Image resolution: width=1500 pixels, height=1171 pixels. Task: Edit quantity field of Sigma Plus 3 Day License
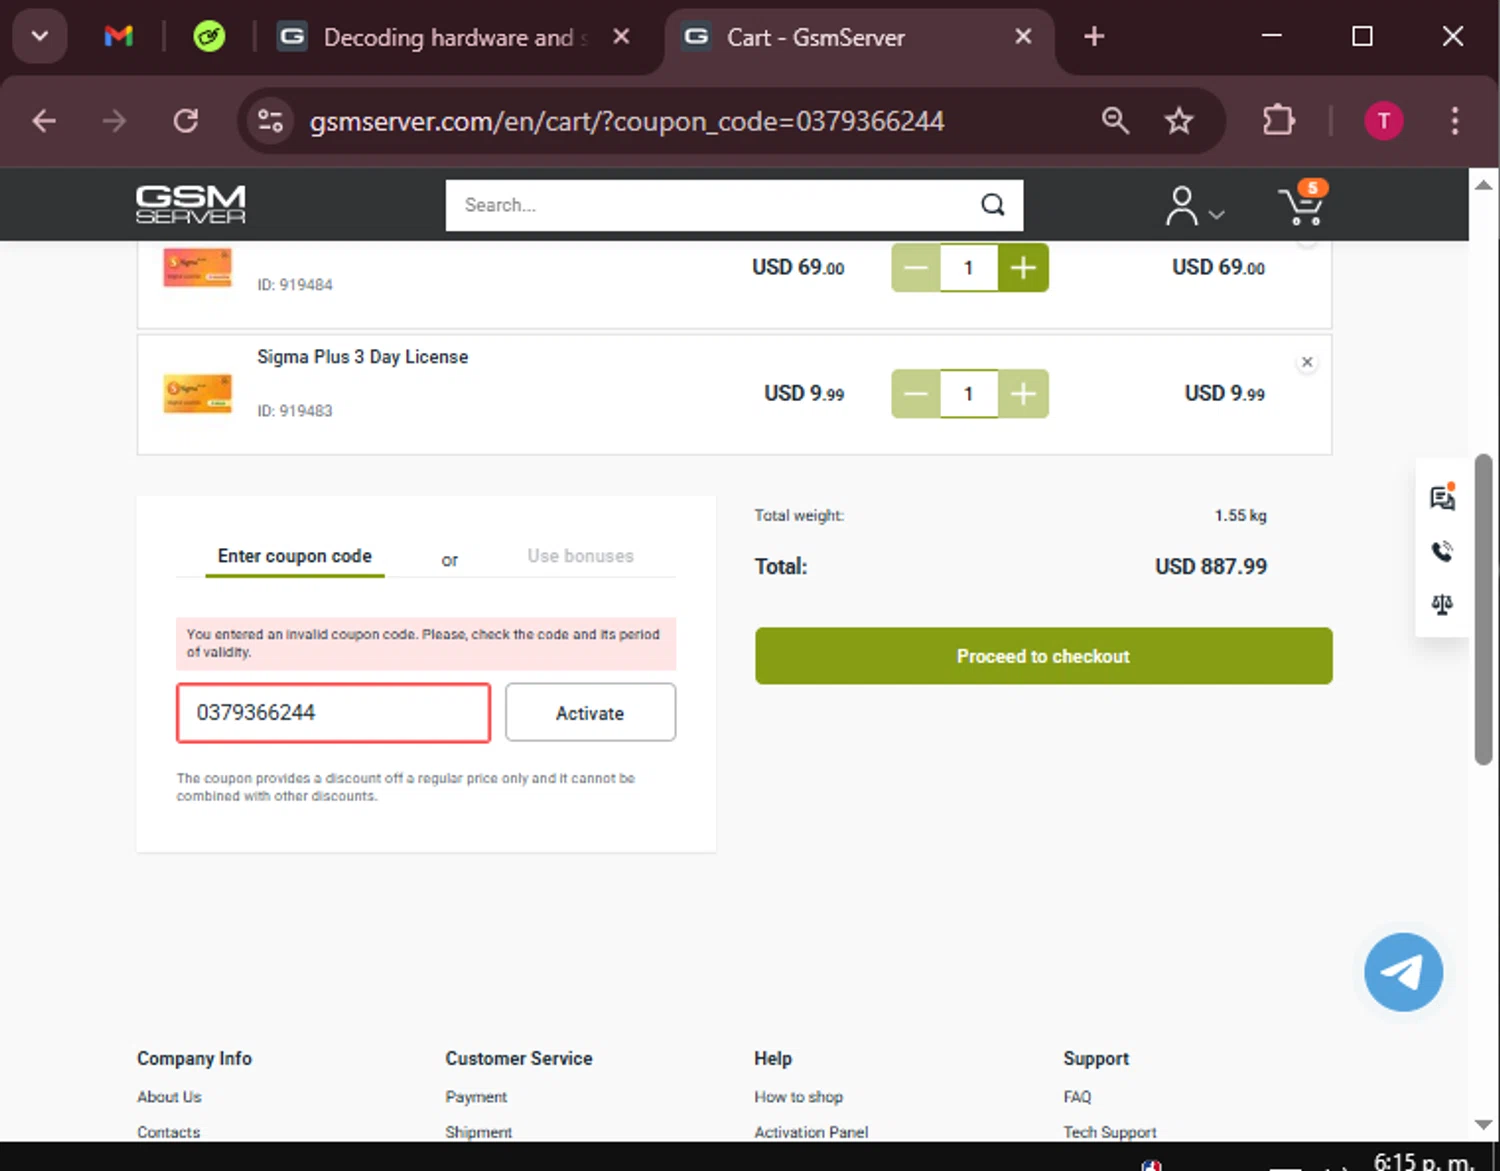pos(968,394)
